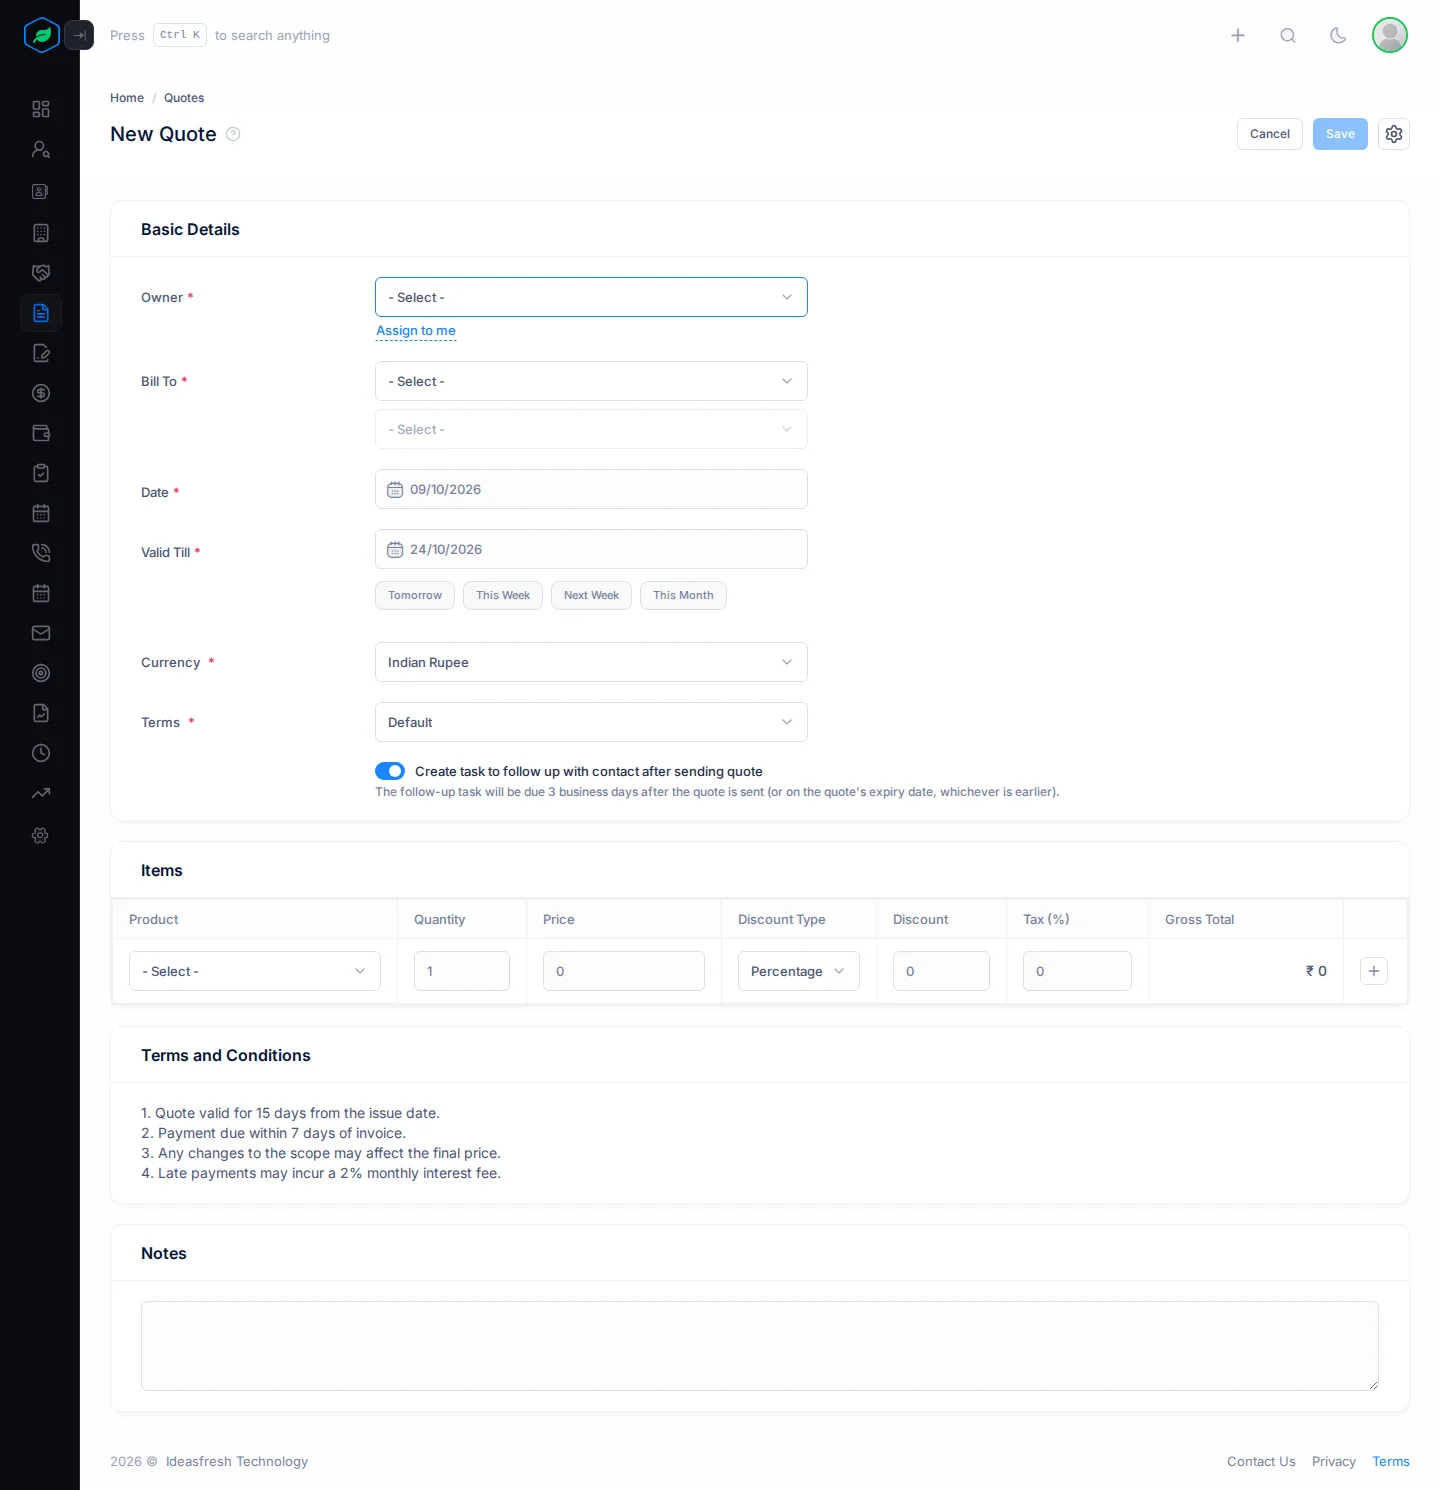1440x1490 pixels.
Task: Toggle the follow-up task creation switch
Action: click(x=390, y=771)
